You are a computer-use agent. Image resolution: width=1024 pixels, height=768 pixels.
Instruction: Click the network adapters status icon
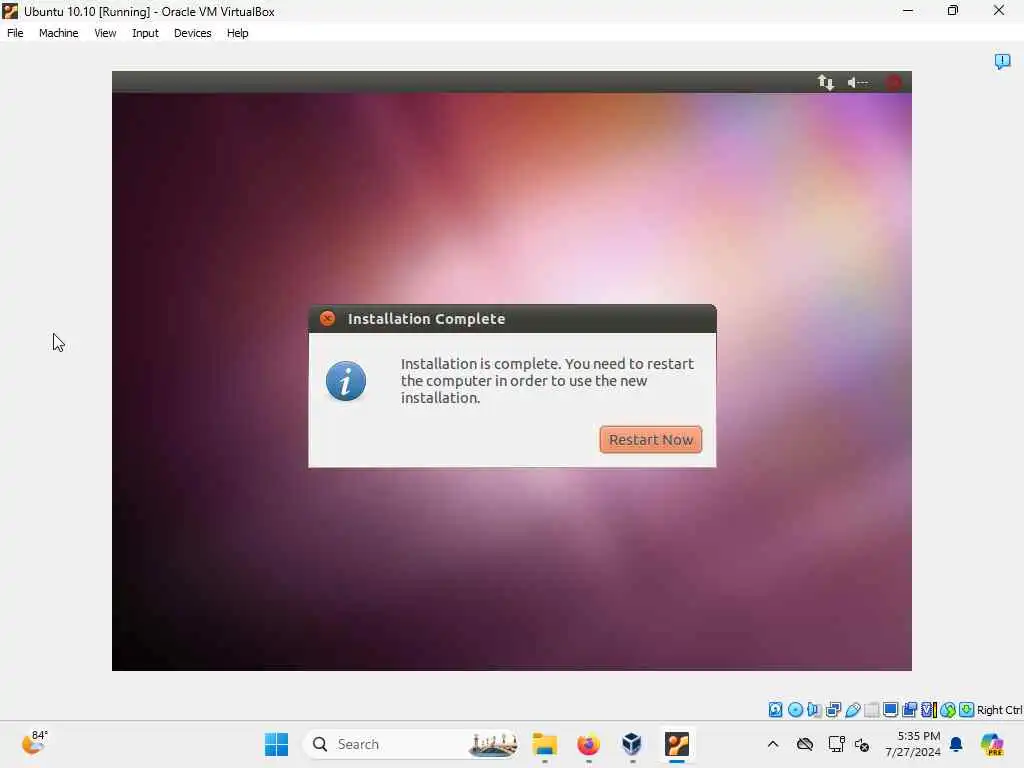pyautogui.click(x=833, y=709)
